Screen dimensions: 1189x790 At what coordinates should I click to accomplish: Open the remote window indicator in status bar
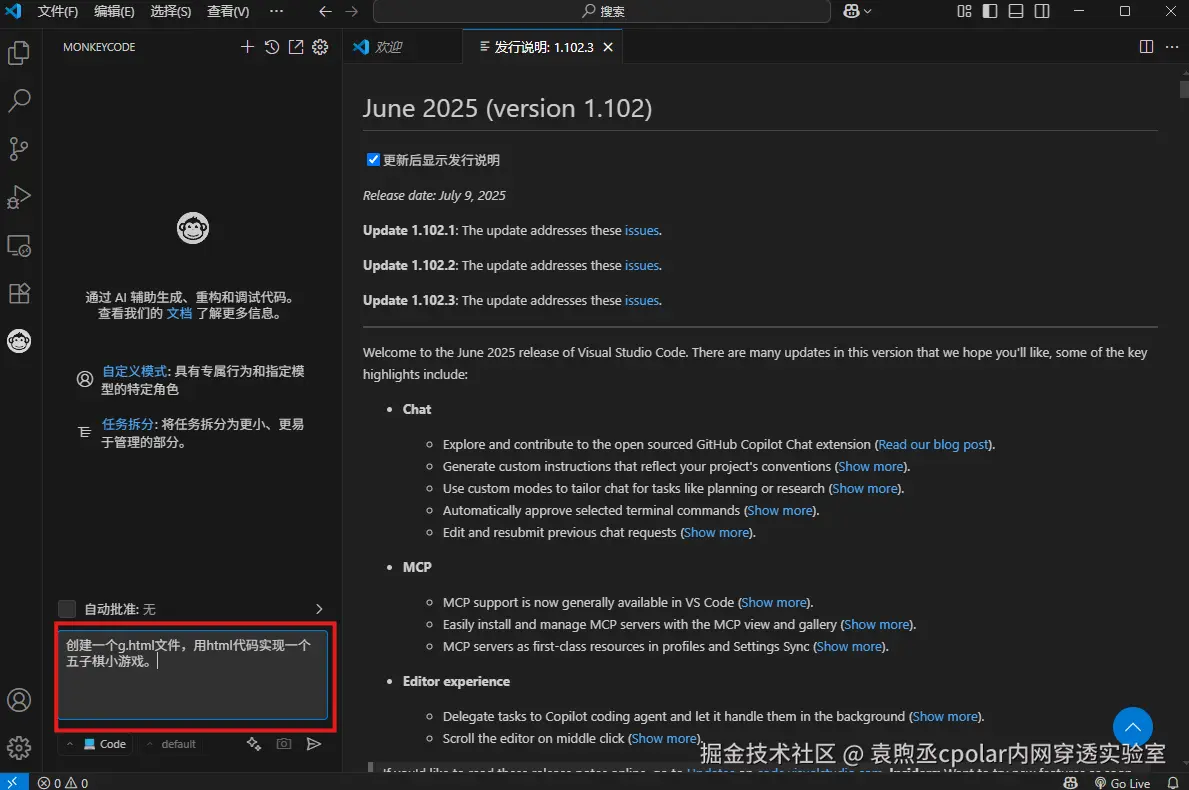click(14, 782)
